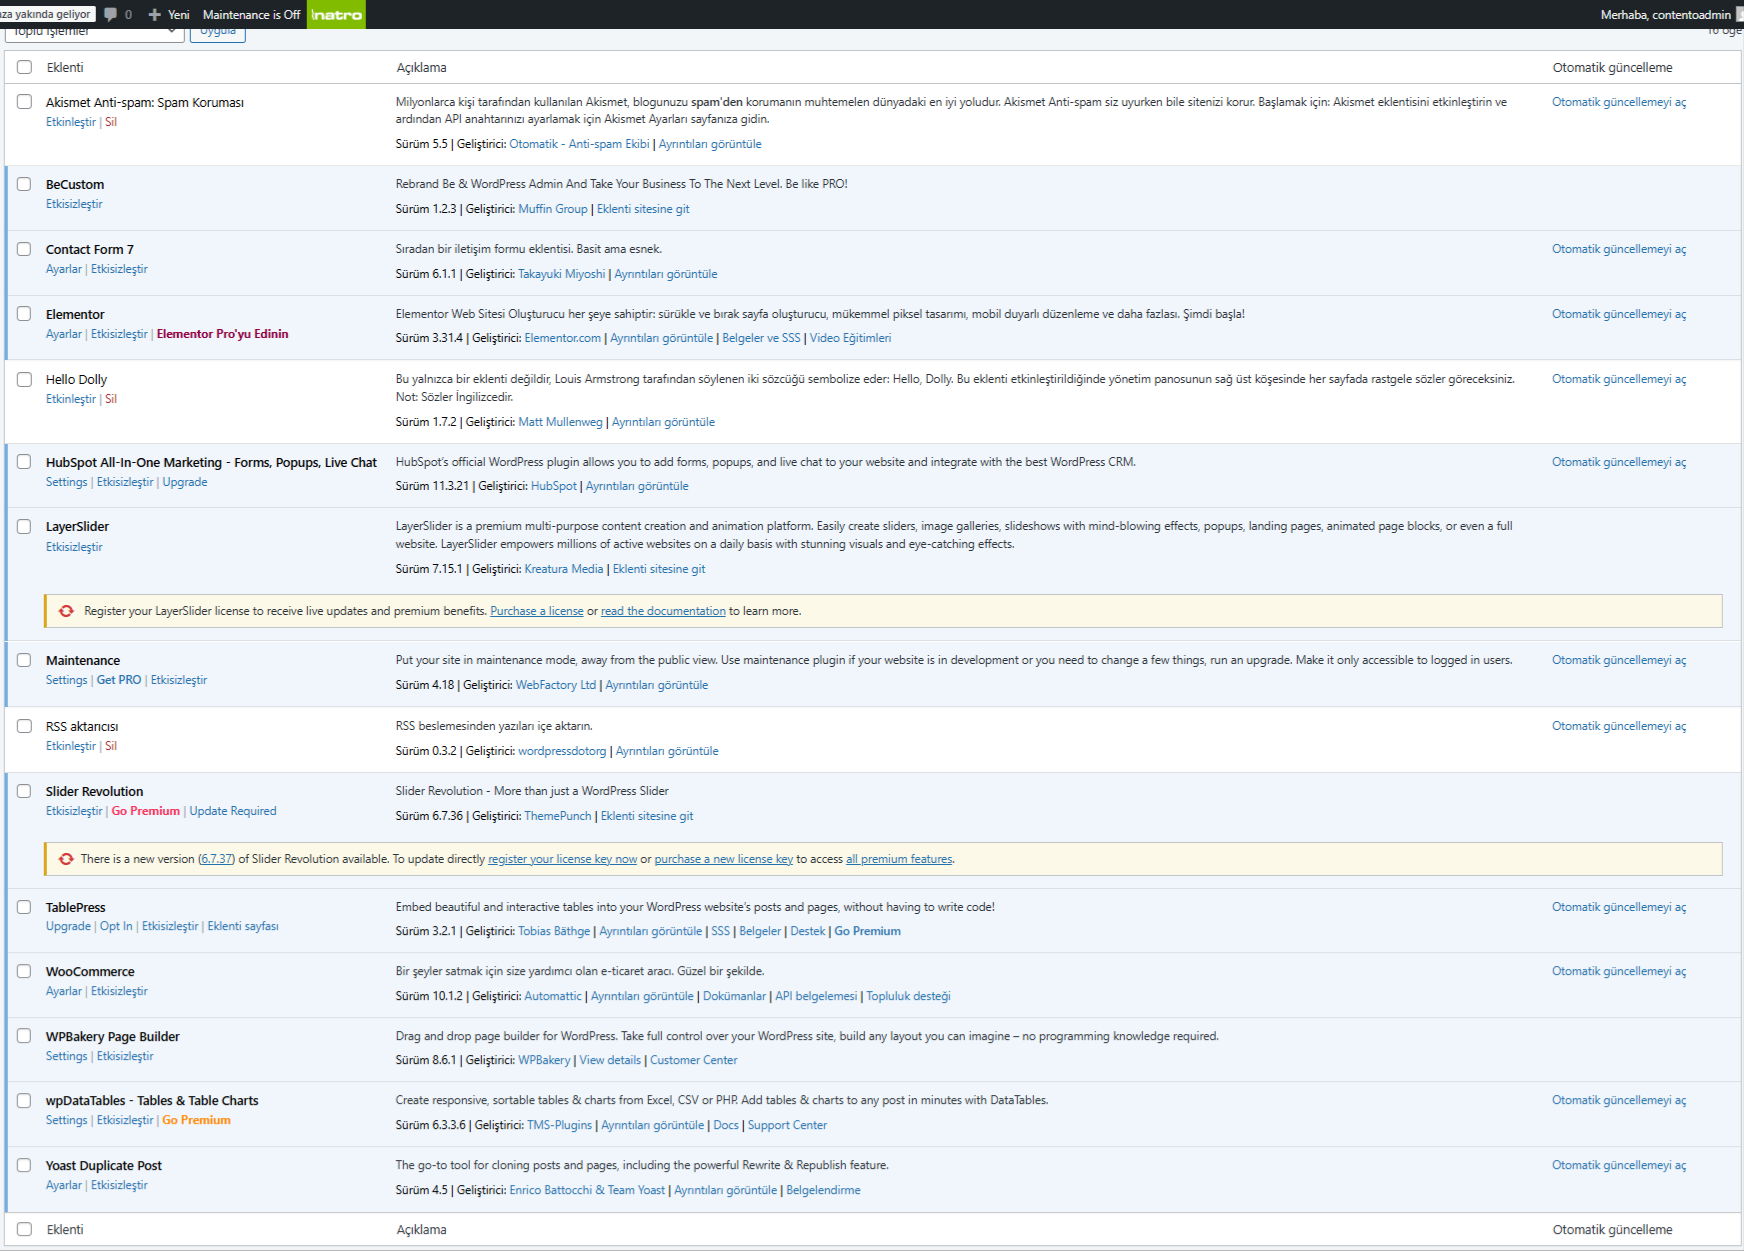The width and height of the screenshot is (1744, 1251).
Task: Open the Toplu işlemler bulk actions dropdown
Action: [x=94, y=33]
